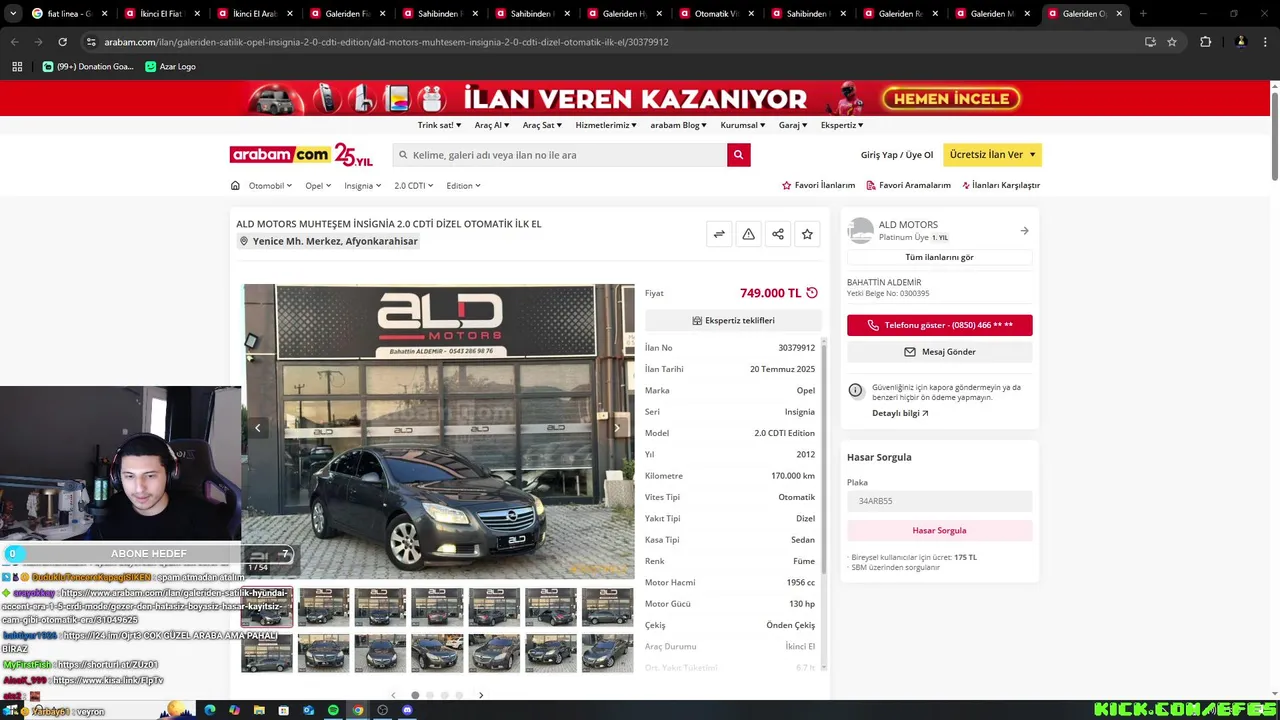Image resolution: width=1280 pixels, height=720 pixels.
Task: Open Azar Logo bookmark
Action: click(x=170, y=66)
